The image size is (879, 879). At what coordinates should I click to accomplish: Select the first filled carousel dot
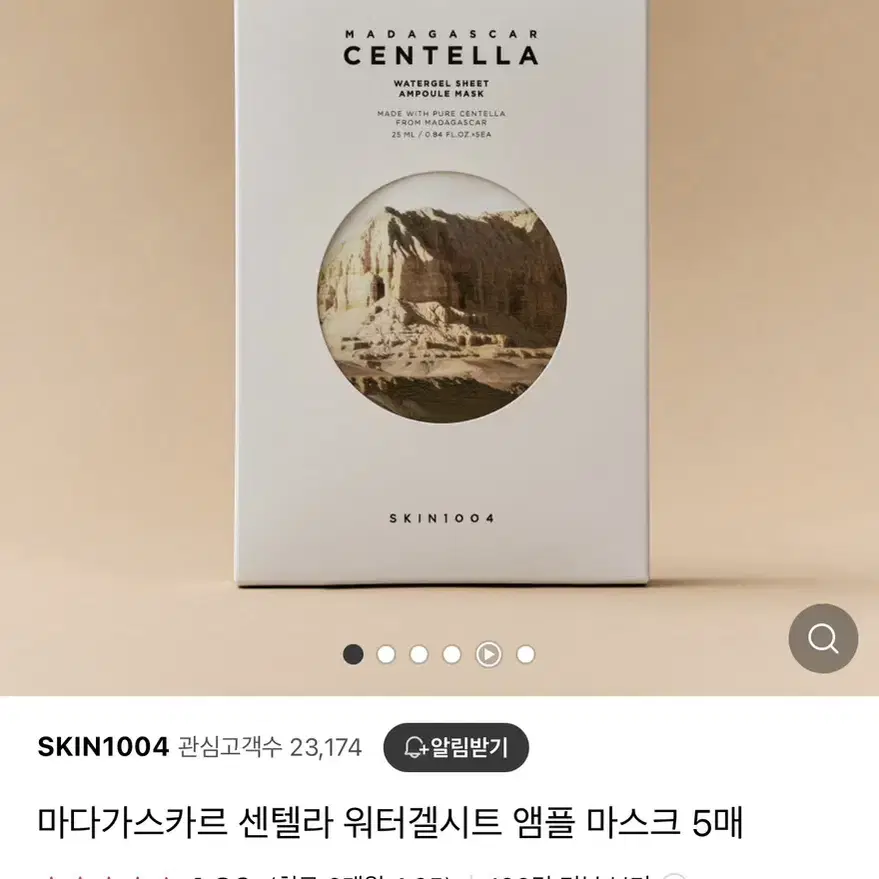pos(353,654)
